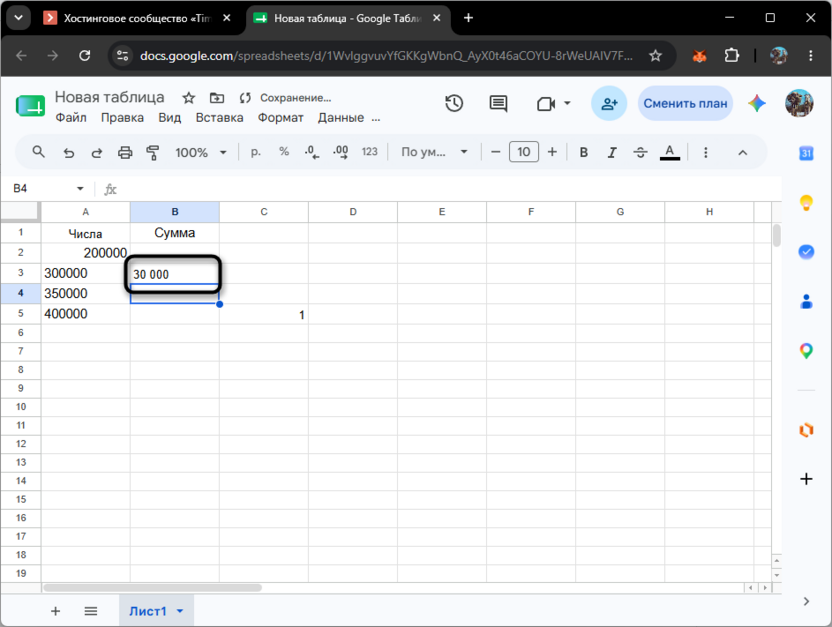832x627 pixels.
Task: Open the Вставка menu
Action: 220,118
